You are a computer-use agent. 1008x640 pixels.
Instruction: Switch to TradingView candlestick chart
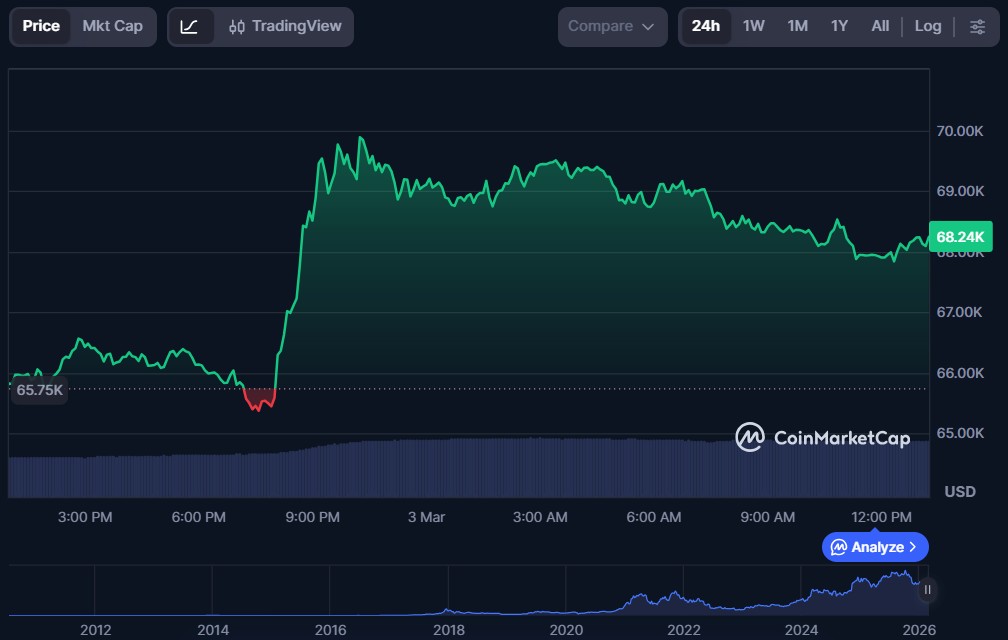click(284, 26)
